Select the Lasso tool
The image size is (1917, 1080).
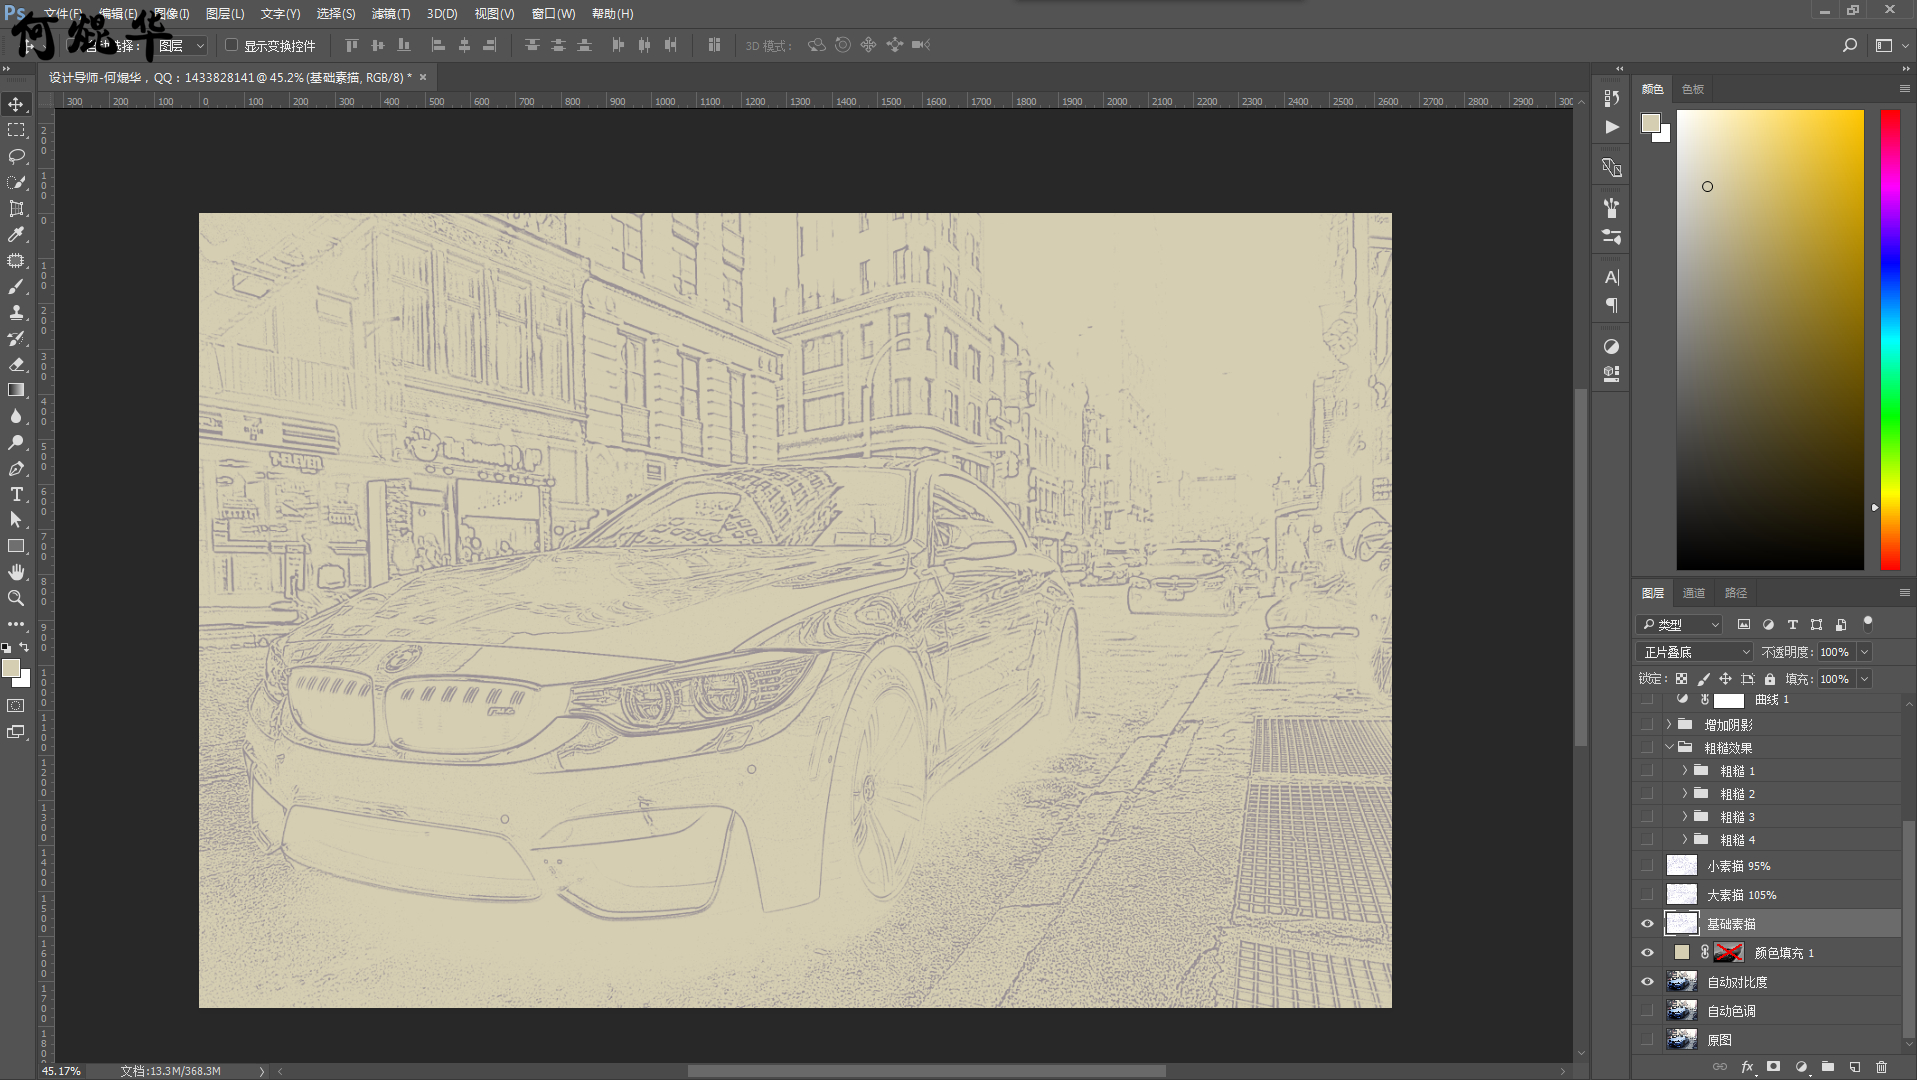coord(16,156)
